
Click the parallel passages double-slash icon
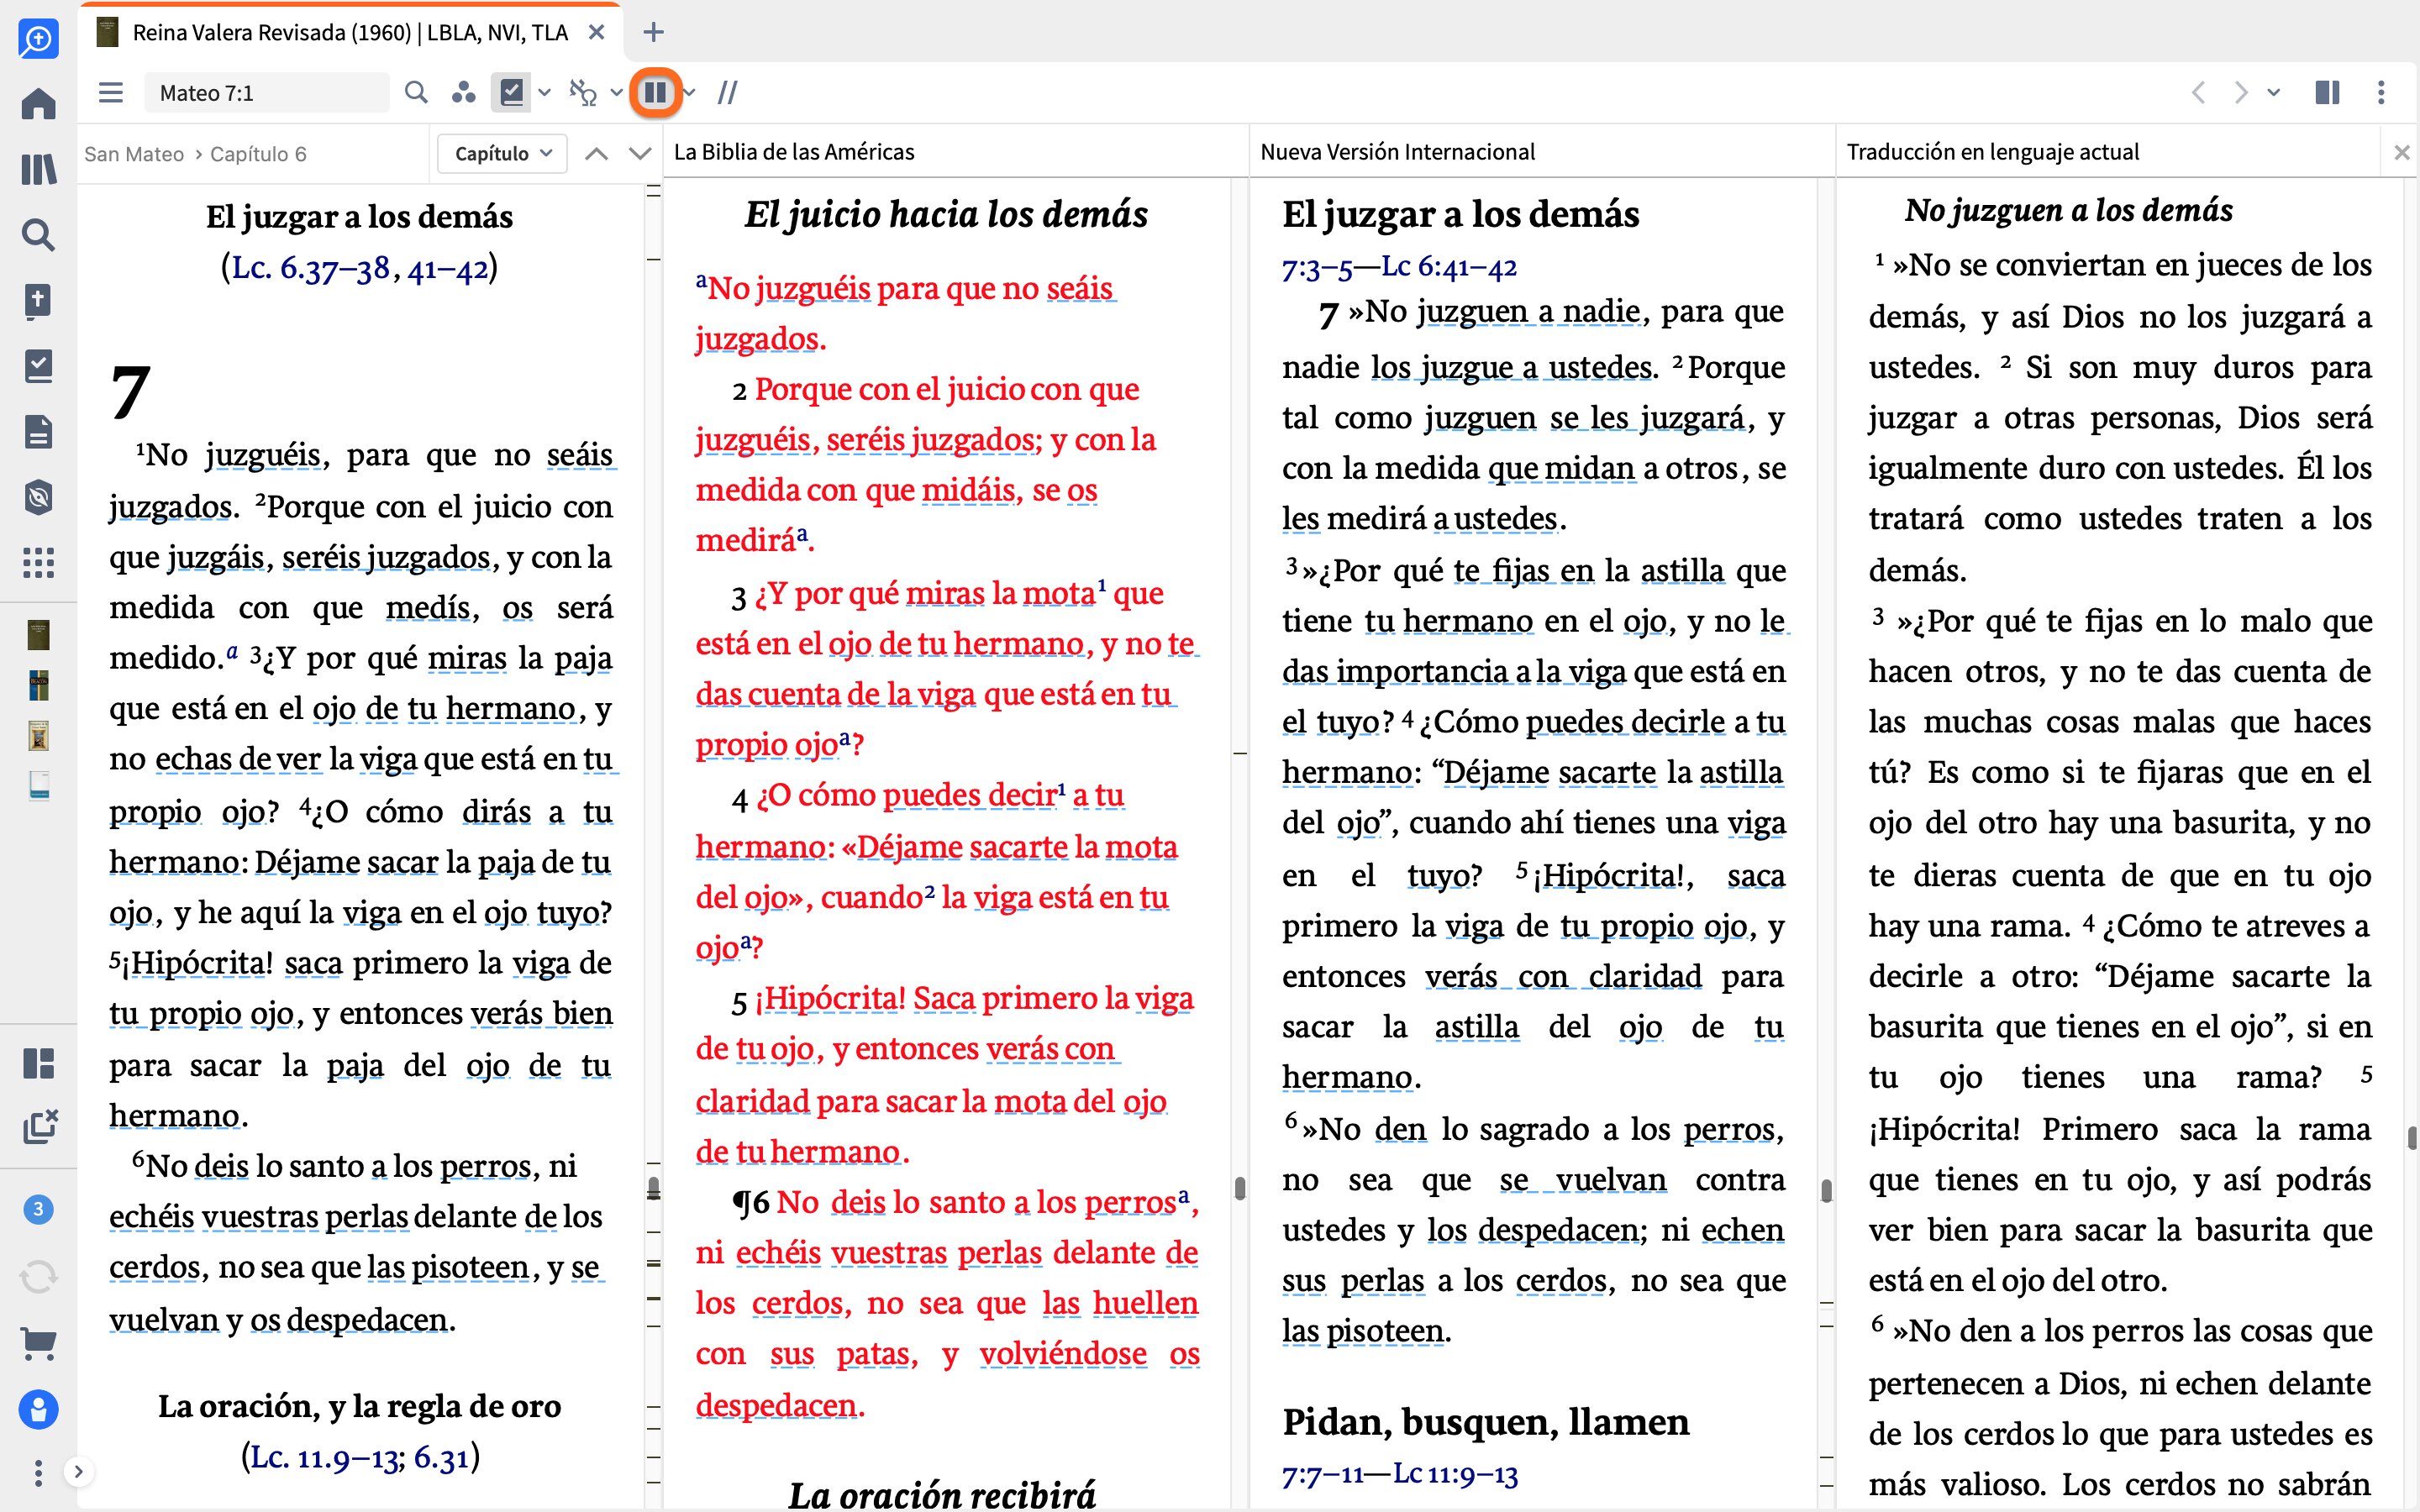[727, 93]
